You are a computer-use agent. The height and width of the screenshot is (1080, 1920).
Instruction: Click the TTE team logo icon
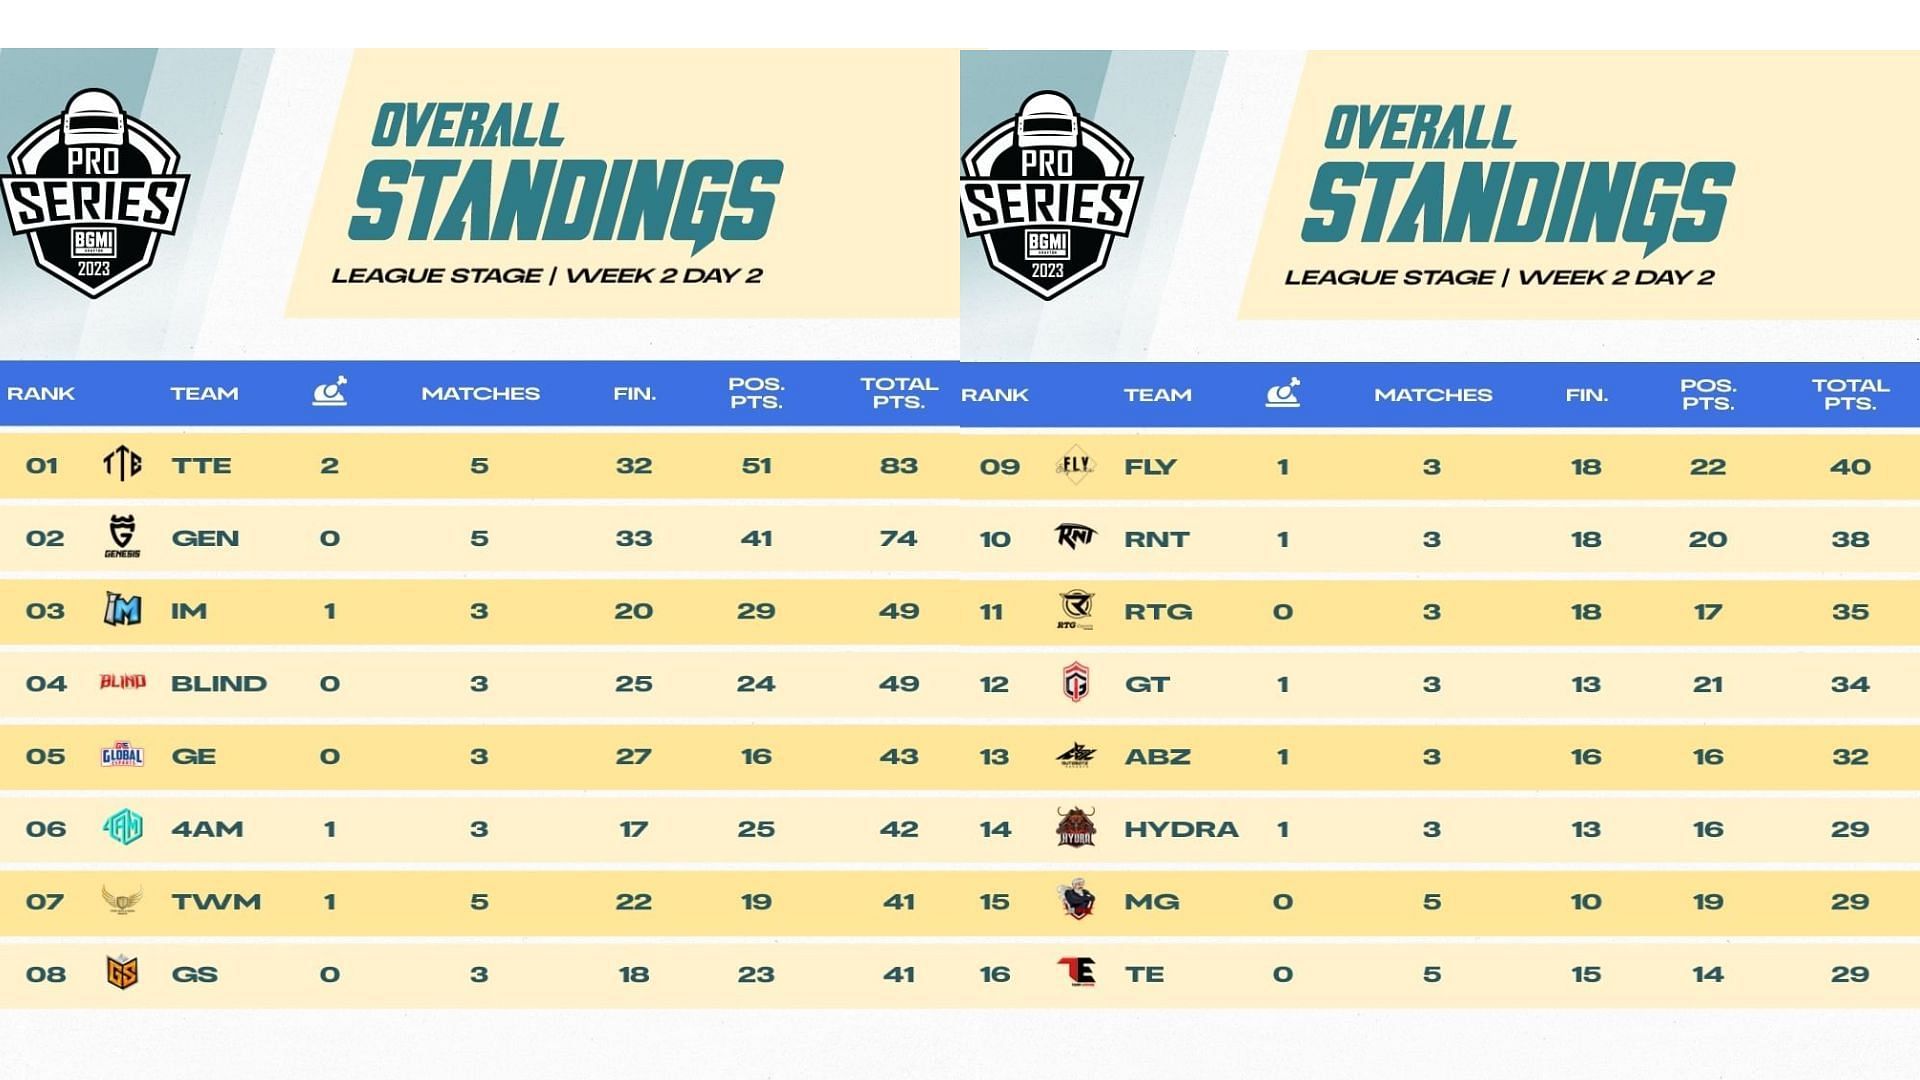pos(122,464)
